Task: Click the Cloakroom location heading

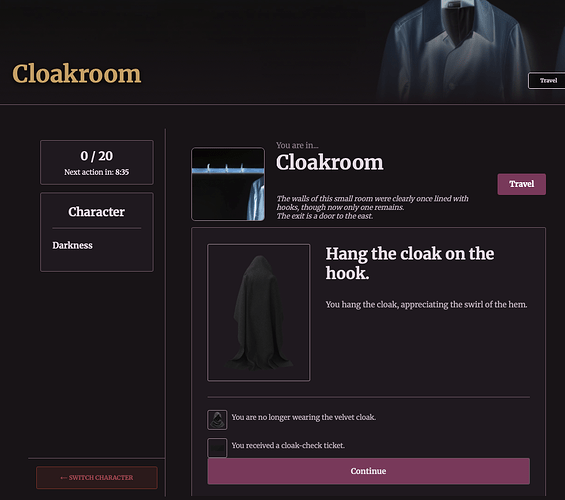Action: [330, 162]
